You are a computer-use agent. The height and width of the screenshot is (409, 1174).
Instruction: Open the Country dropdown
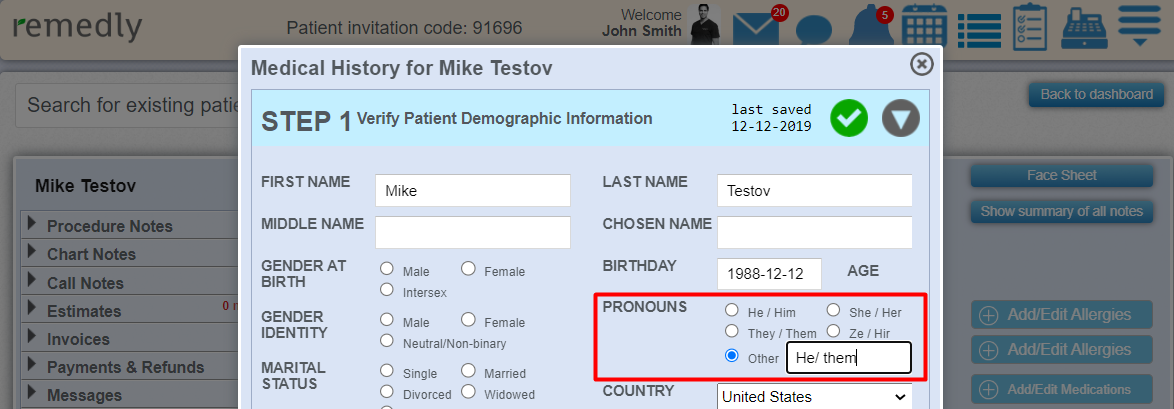click(815, 396)
